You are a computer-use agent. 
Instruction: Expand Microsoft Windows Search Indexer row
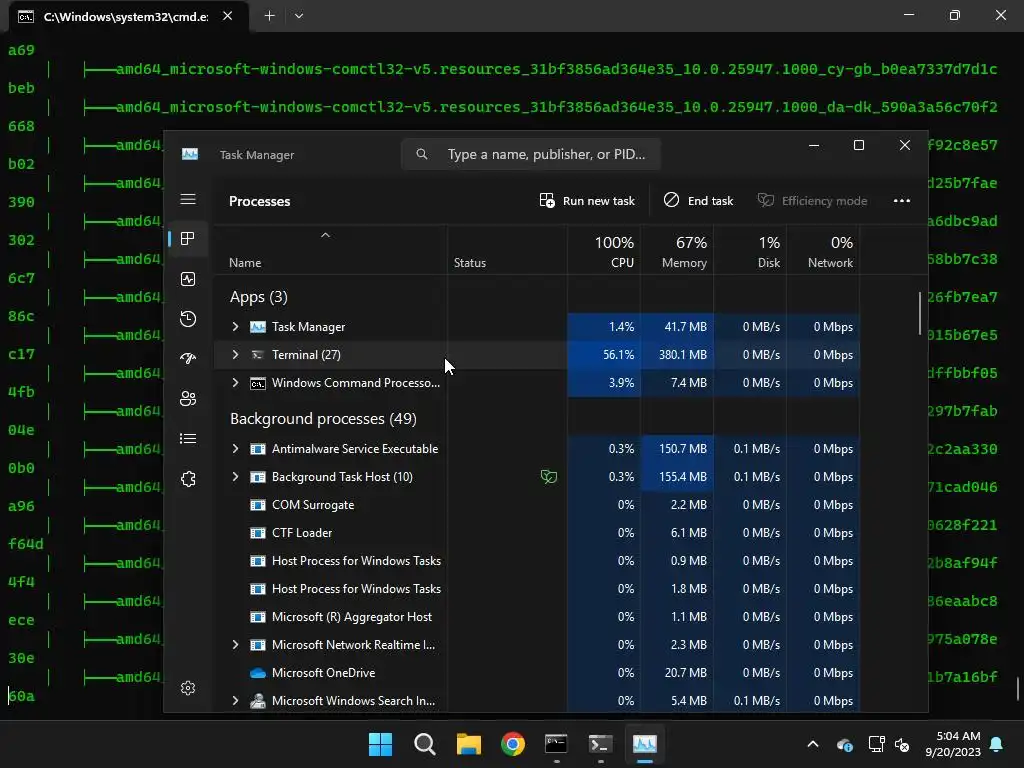pos(235,701)
